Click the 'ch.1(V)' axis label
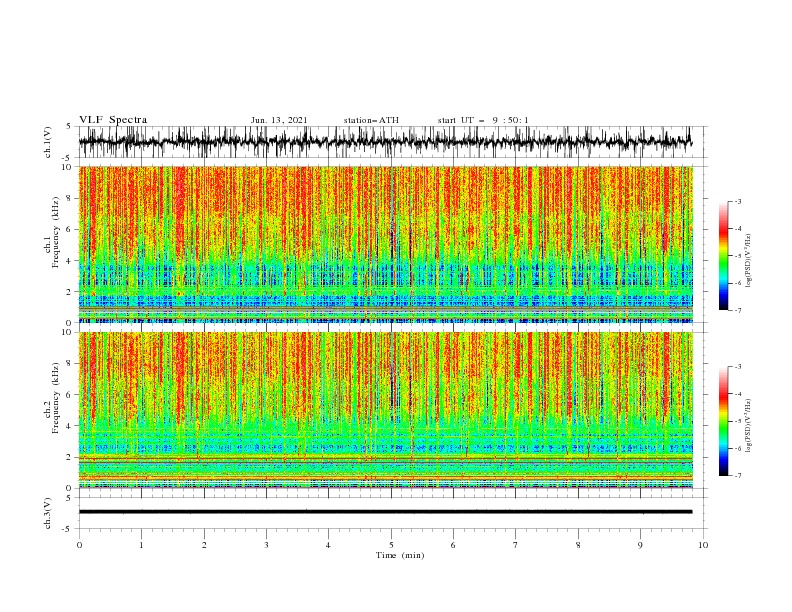The height and width of the screenshot is (612, 792). pyautogui.click(x=48, y=141)
